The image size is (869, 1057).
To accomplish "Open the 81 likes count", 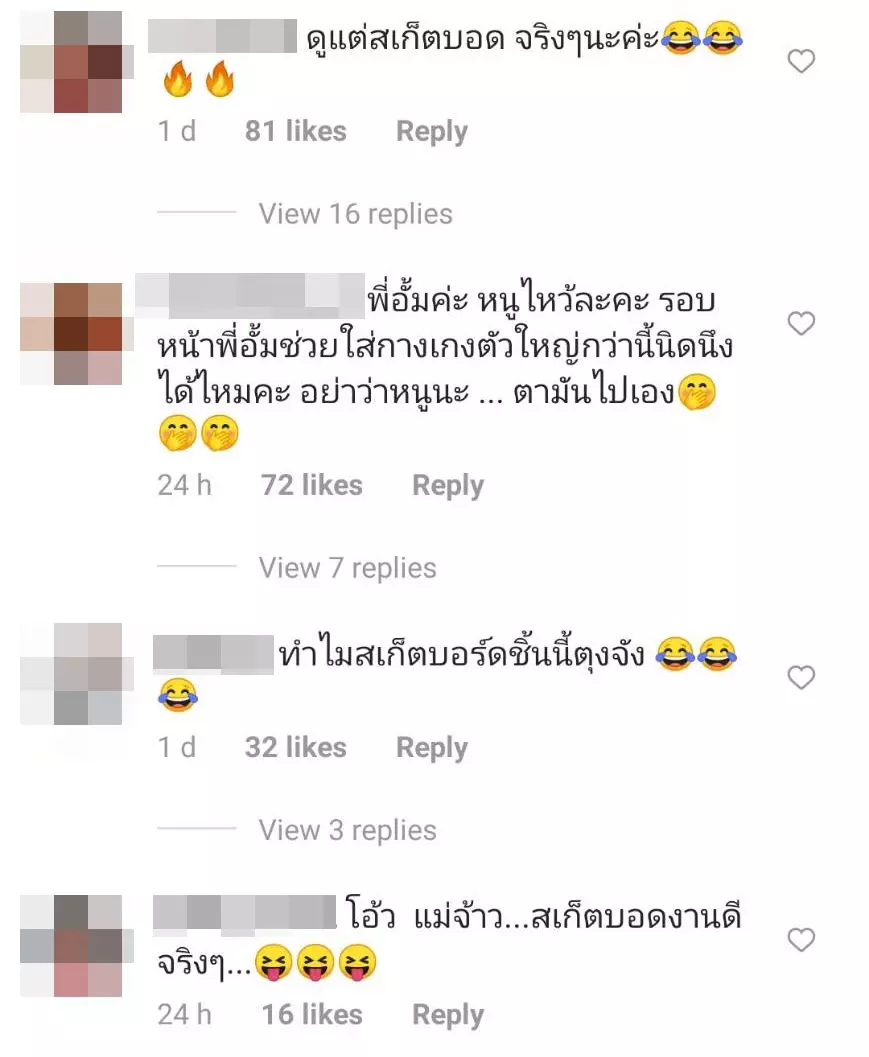I will click(295, 131).
